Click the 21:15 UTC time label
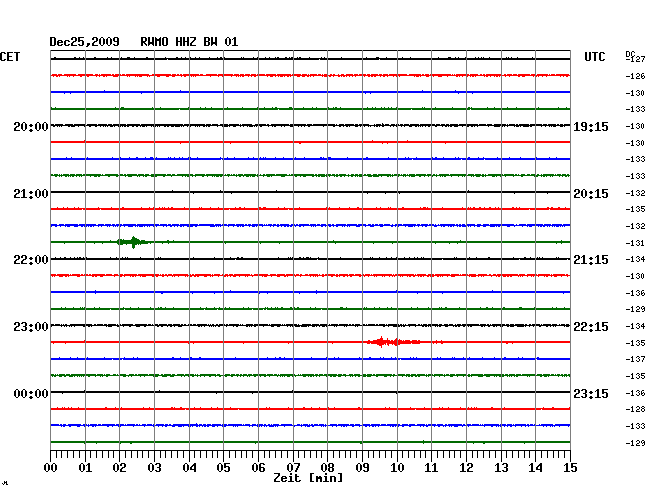650x494 pixels. (x=591, y=260)
